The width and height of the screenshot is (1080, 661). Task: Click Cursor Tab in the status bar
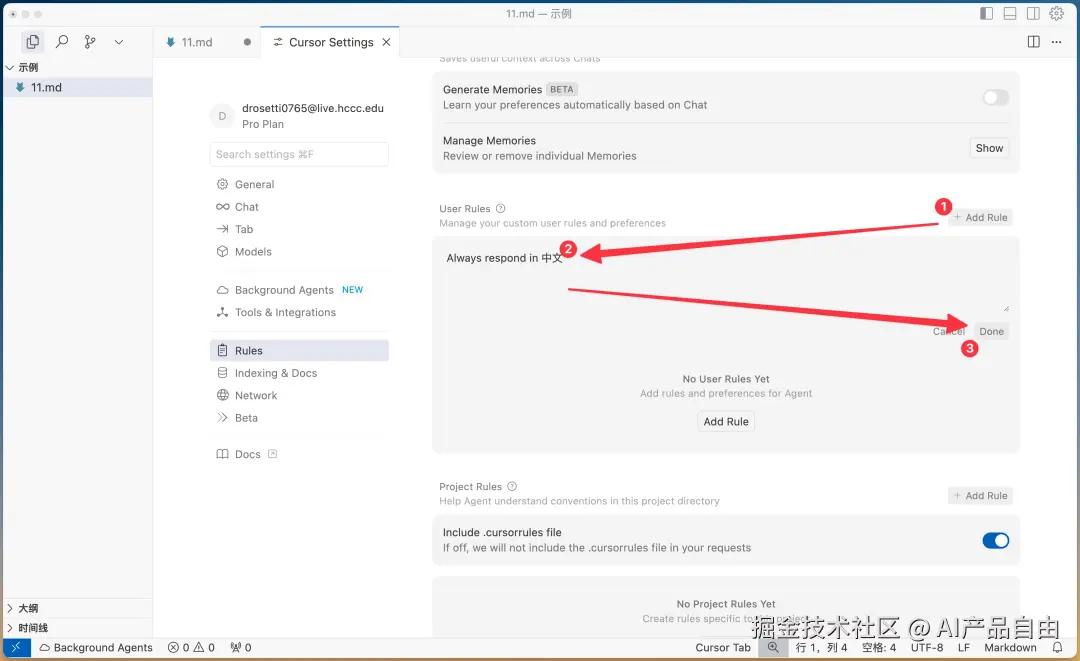click(x=723, y=647)
